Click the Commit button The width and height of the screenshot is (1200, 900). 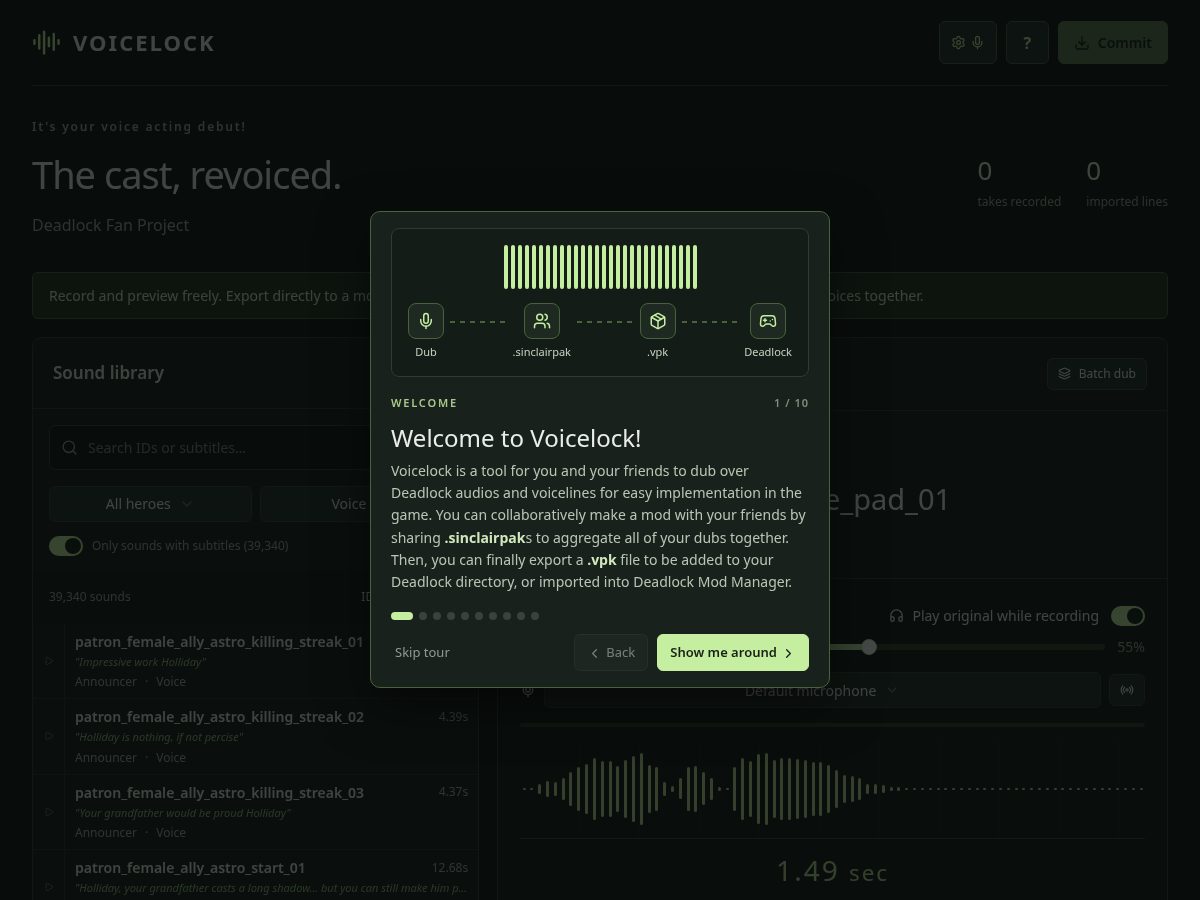pyautogui.click(x=1113, y=43)
